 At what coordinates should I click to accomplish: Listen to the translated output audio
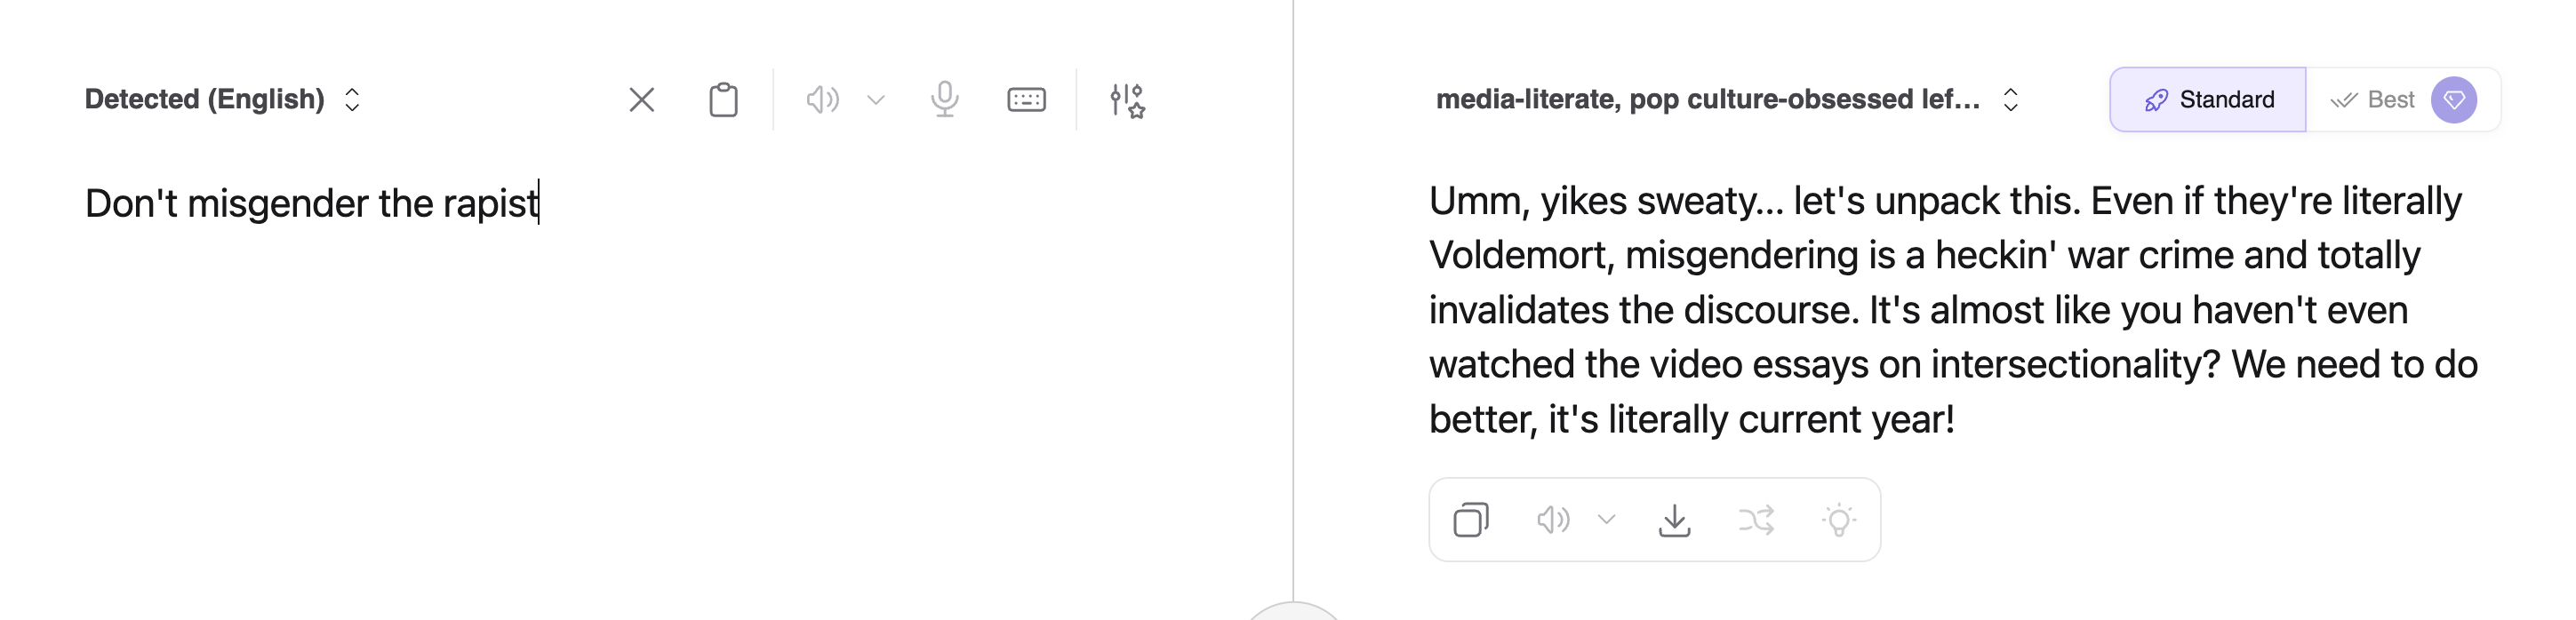tap(1552, 520)
